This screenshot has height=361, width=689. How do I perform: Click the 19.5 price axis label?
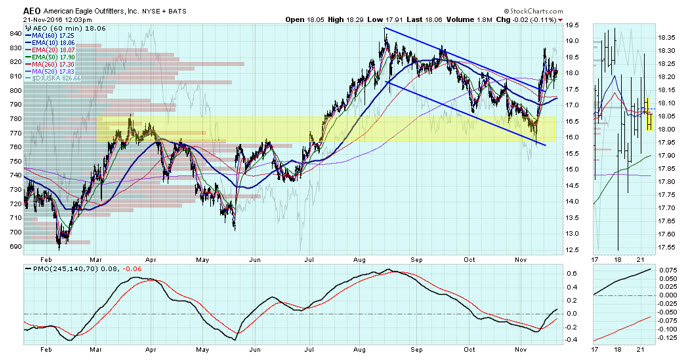(x=573, y=25)
